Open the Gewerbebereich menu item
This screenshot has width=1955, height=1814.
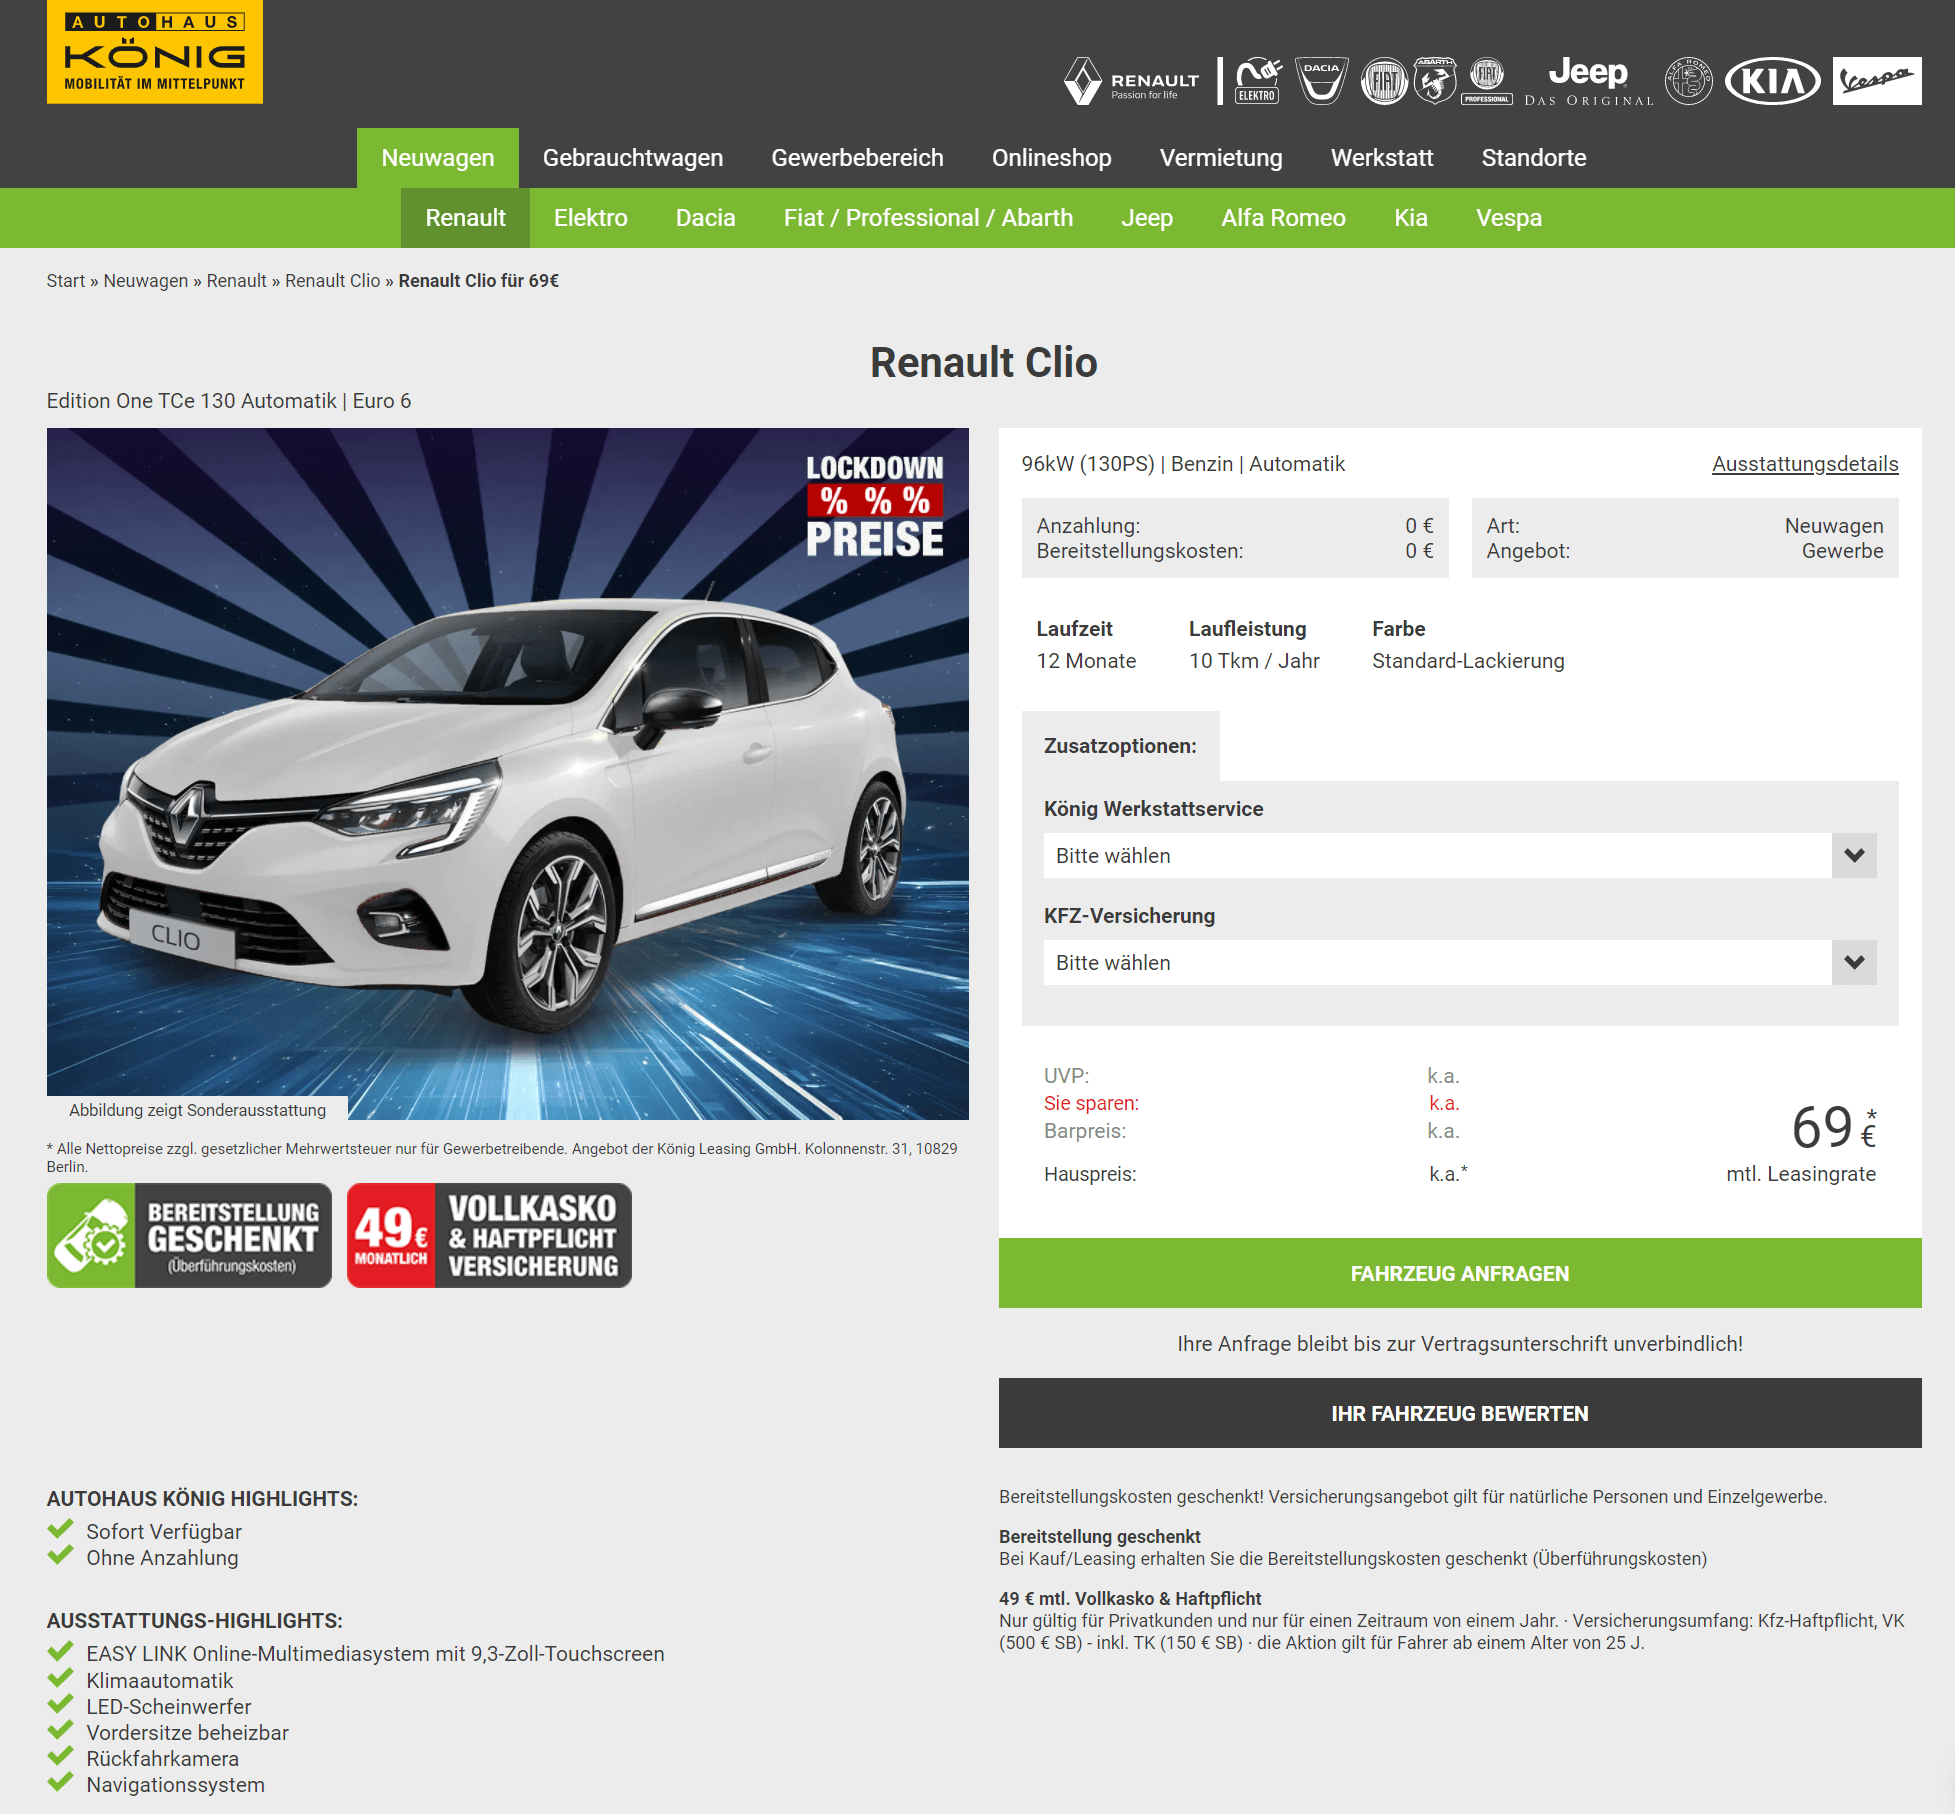coord(858,158)
